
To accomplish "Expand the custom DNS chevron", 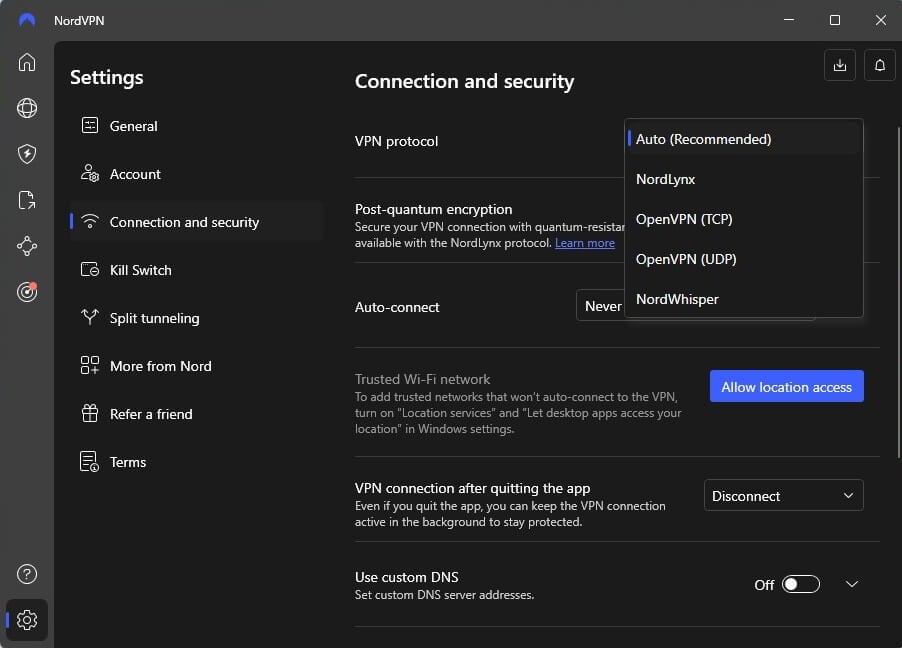I will [852, 584].
